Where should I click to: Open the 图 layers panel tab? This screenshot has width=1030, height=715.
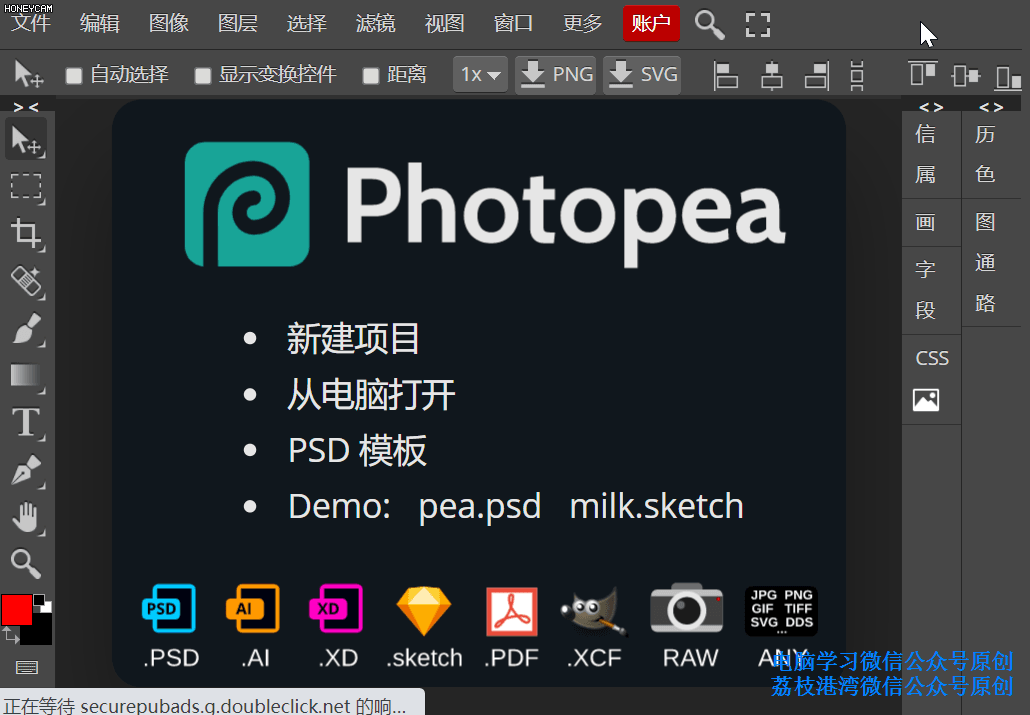pos(985,222)
